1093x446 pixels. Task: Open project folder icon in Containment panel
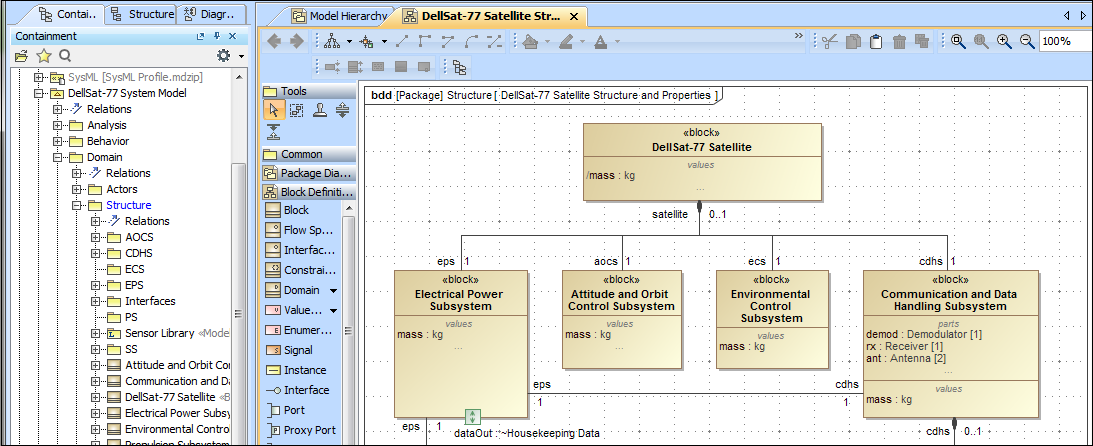21,56
